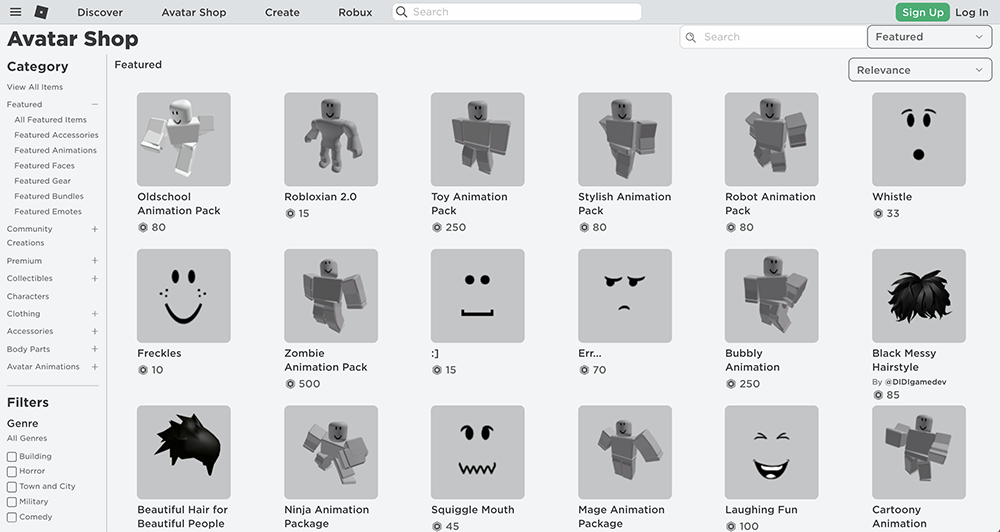1000x532 pixels.
Task: Click the magnifier icon in Avatar Shop search
Action: click(691, 37)
